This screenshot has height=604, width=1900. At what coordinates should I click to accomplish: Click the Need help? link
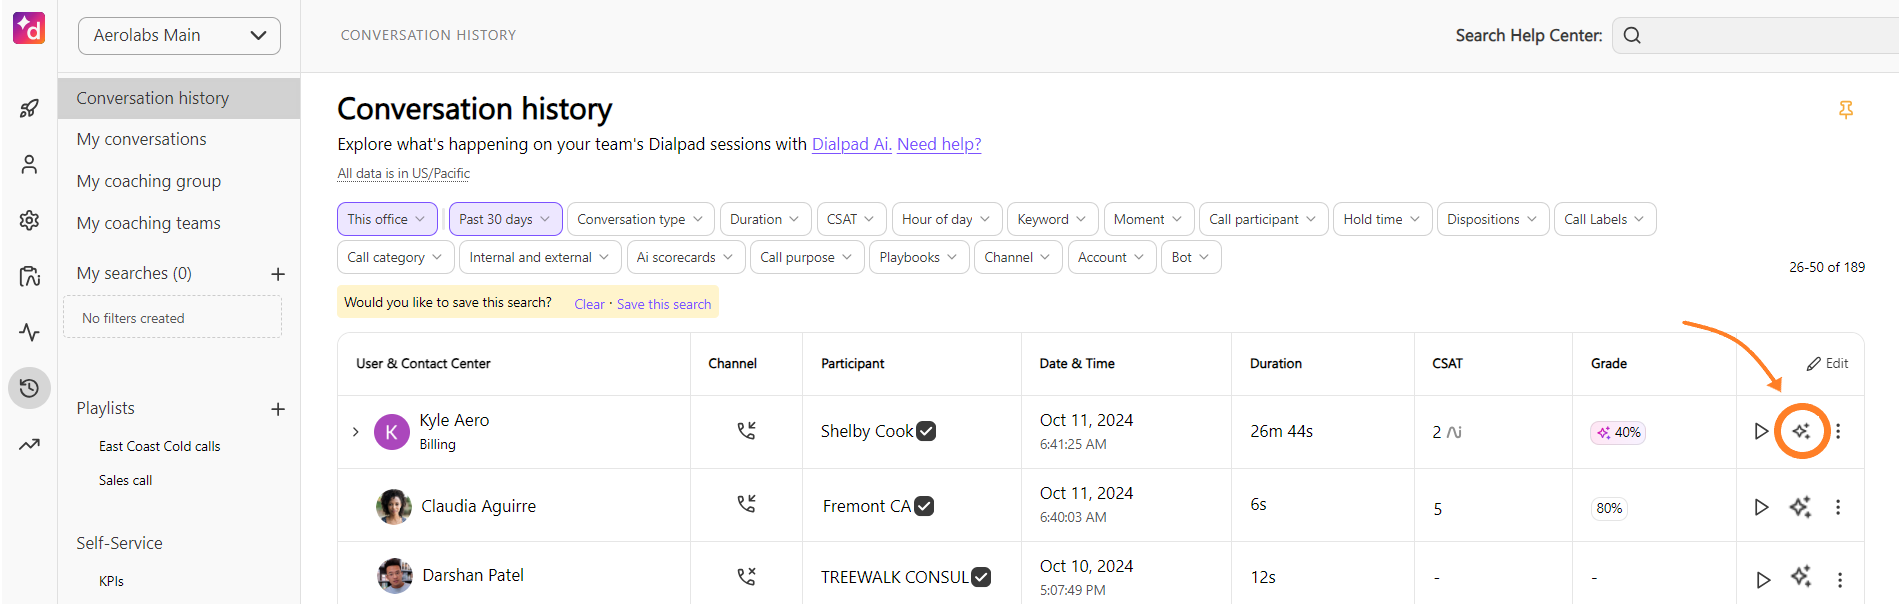(939, 144)
